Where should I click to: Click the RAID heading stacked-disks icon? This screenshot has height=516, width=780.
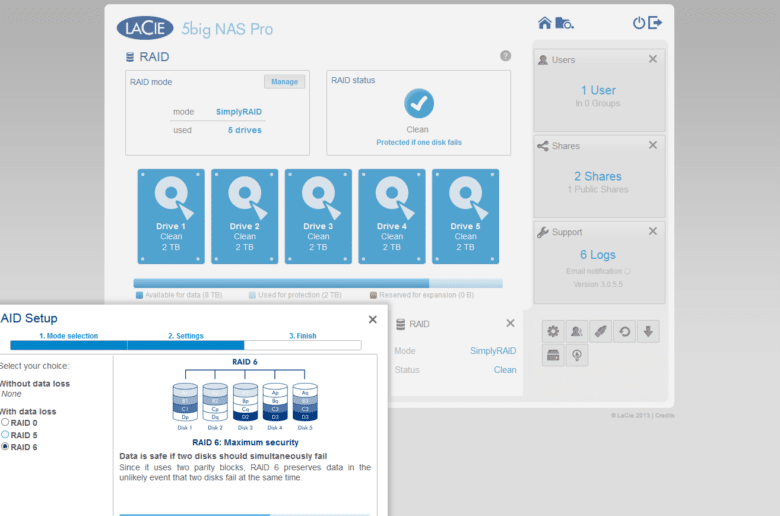[x=130, y=57]
